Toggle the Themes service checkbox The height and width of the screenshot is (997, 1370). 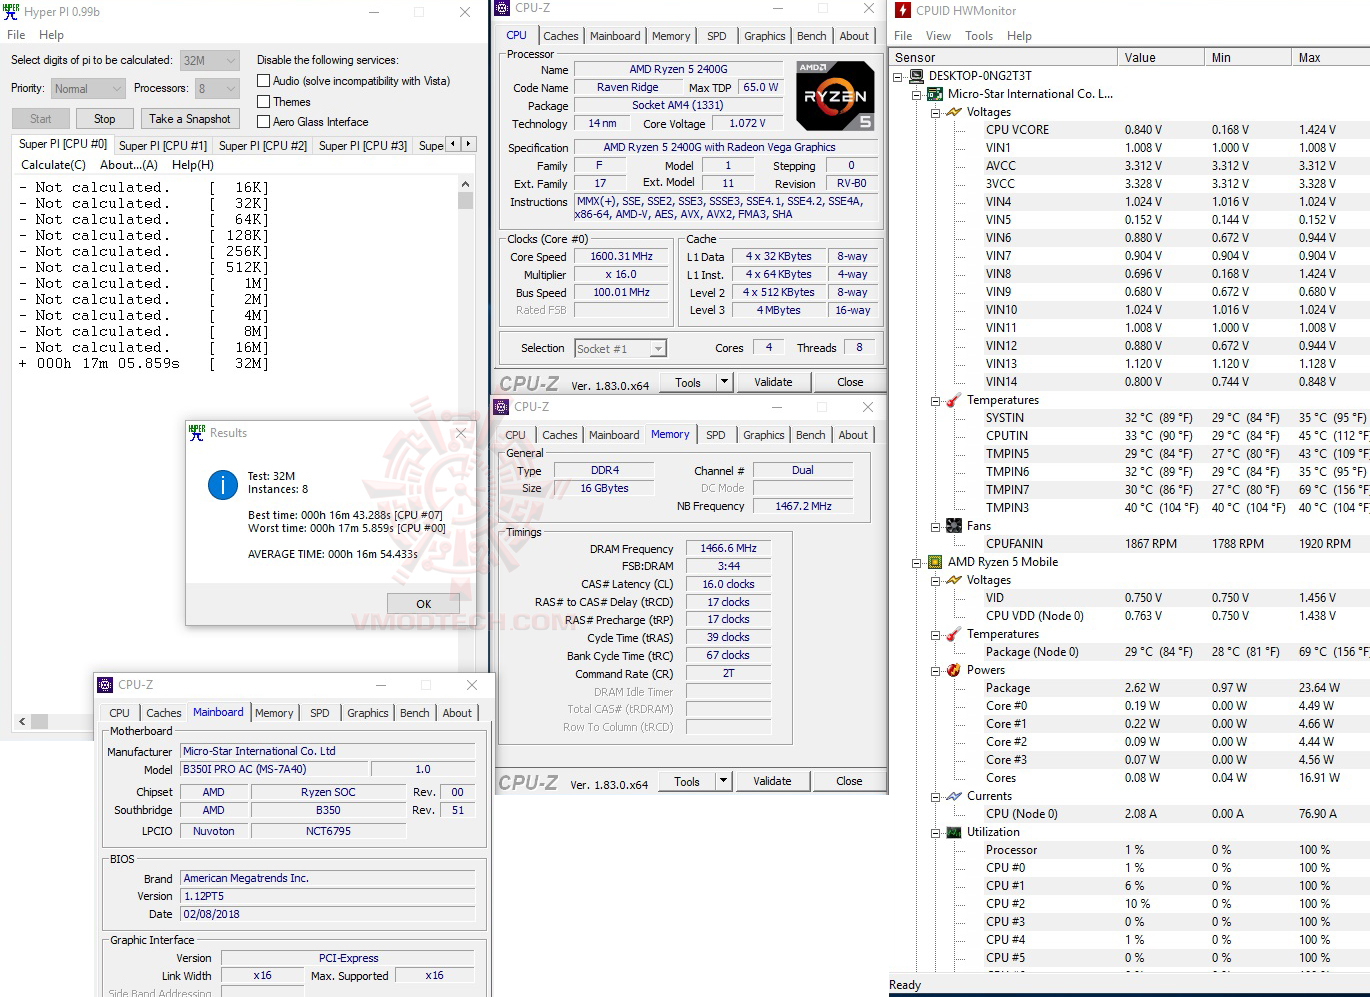click(x=264, y=102)
